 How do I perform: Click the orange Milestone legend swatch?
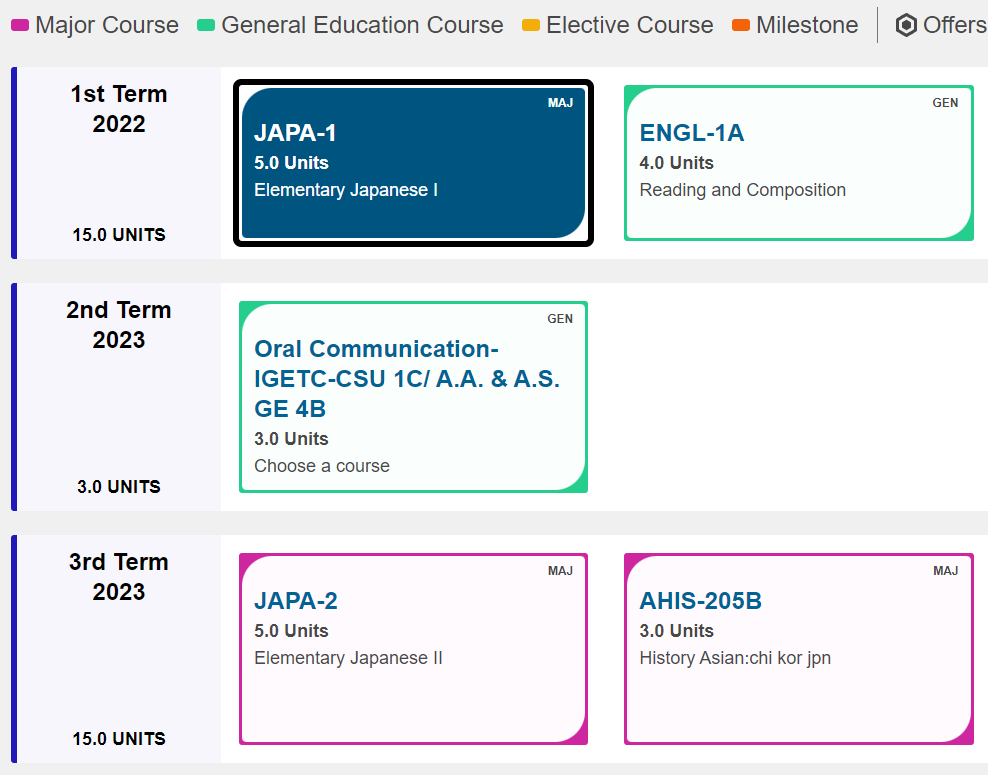tap(741, 25)
